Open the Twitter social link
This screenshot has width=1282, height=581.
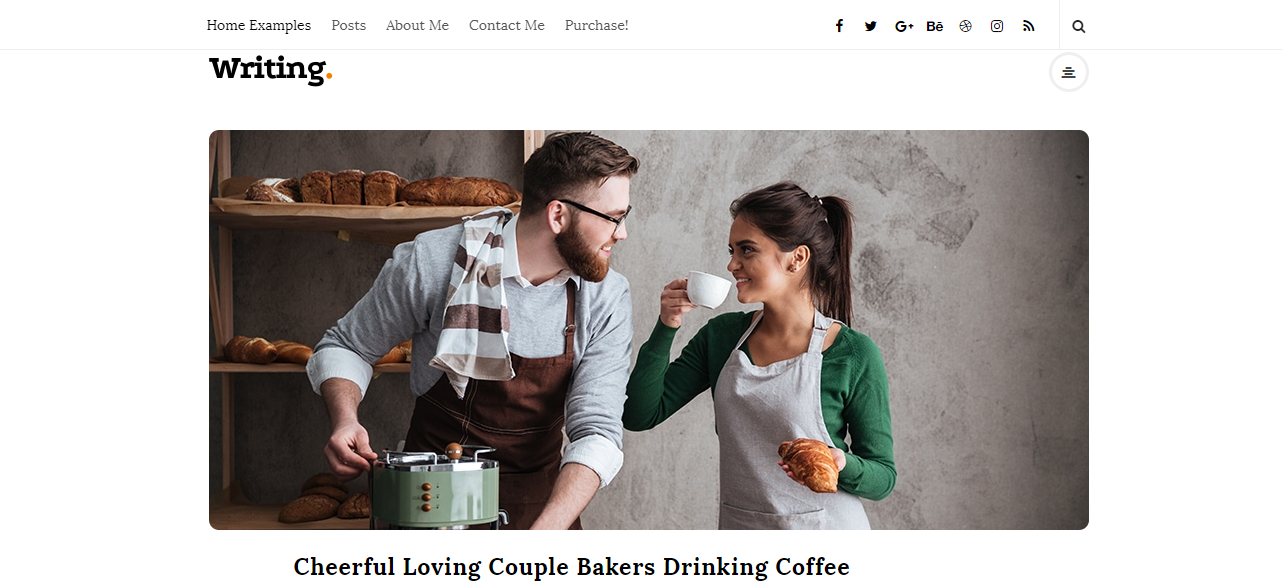871,26
